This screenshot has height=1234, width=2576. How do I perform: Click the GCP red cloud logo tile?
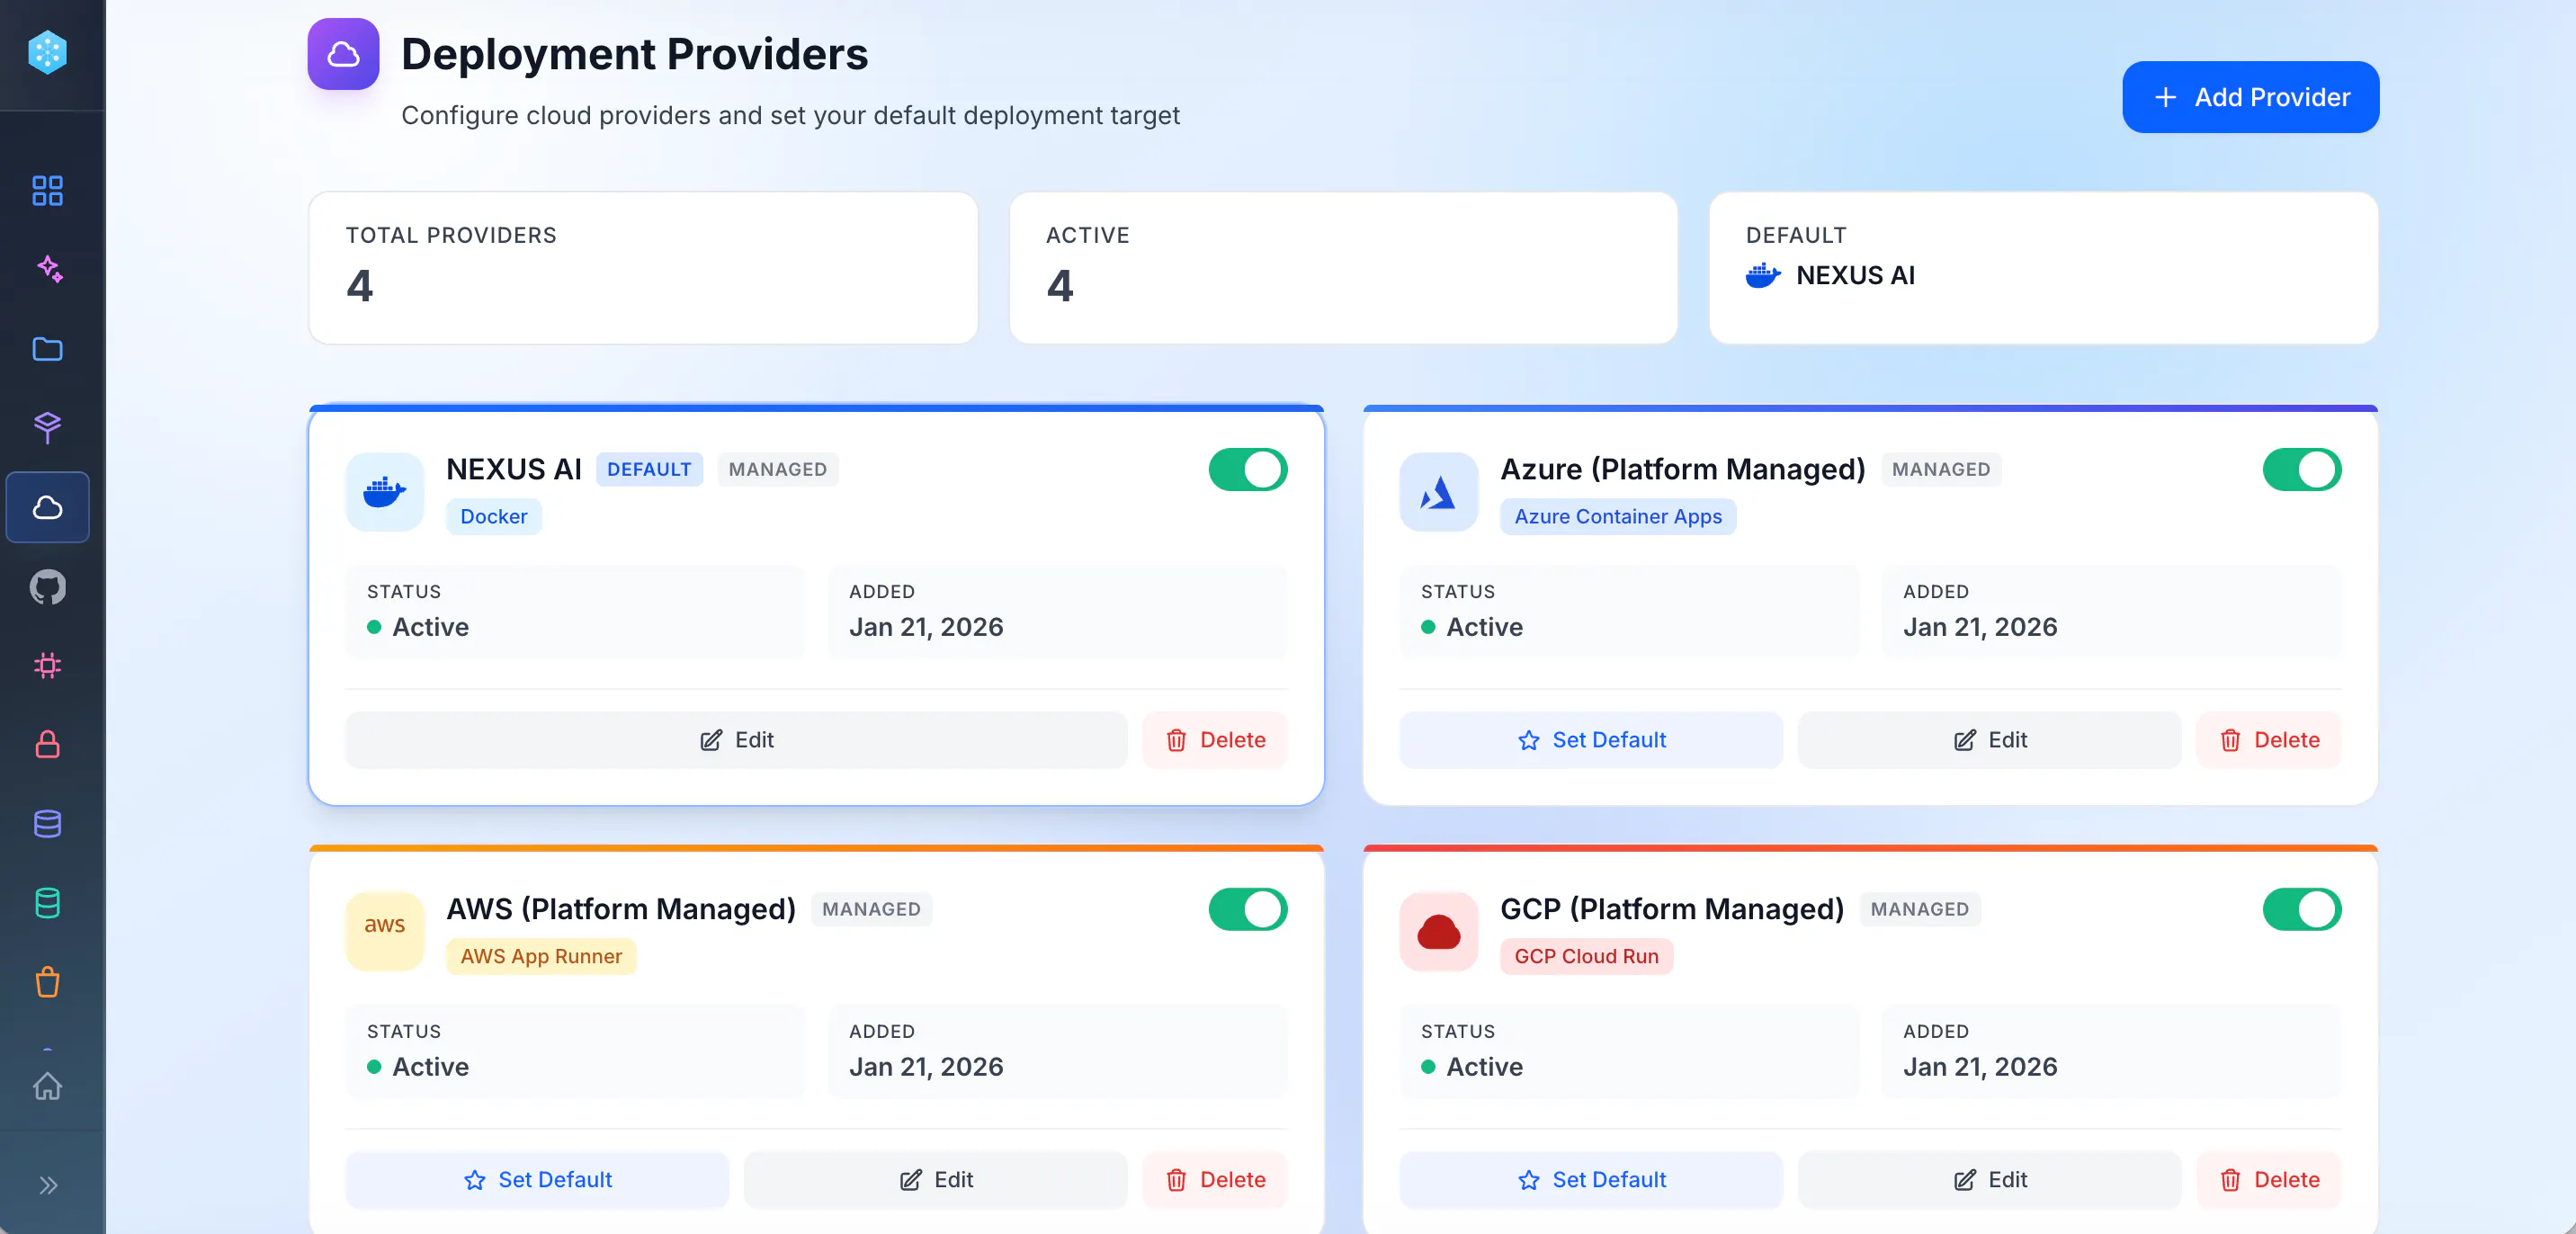(x=1439, y=931)
